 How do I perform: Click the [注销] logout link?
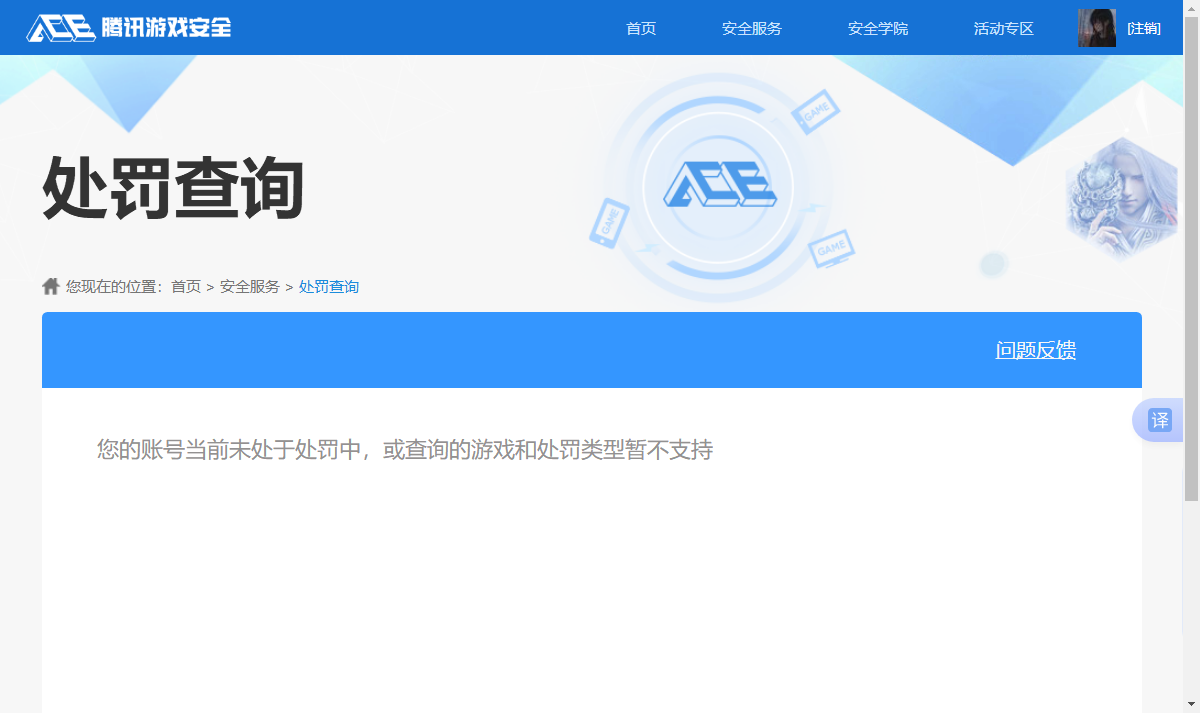[x=1144, y=29]
